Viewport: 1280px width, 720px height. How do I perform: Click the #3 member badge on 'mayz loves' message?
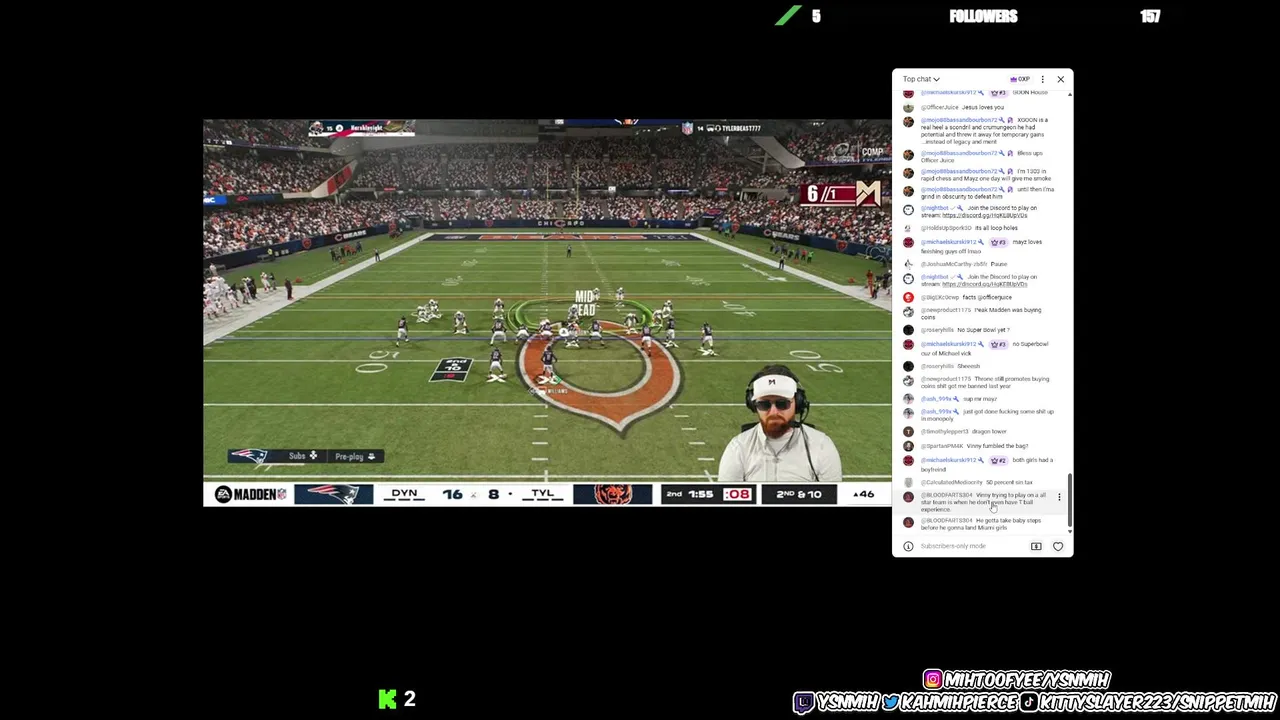(x=998, y=242)
